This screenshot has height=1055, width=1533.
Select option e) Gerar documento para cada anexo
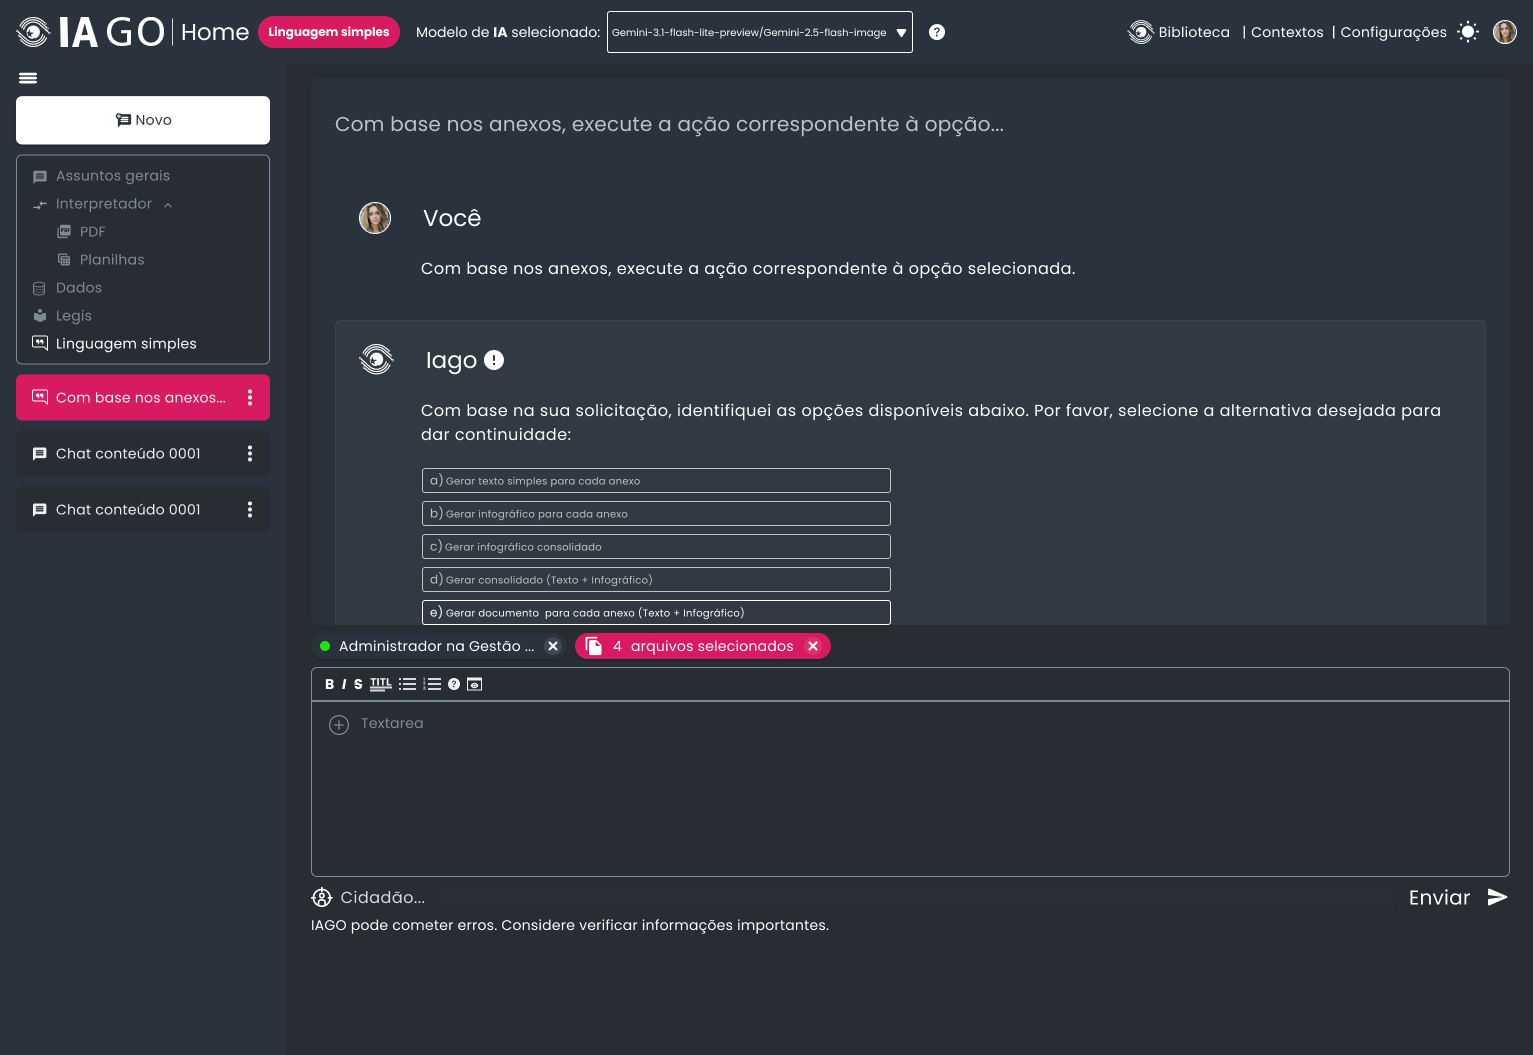coord(656,613)
